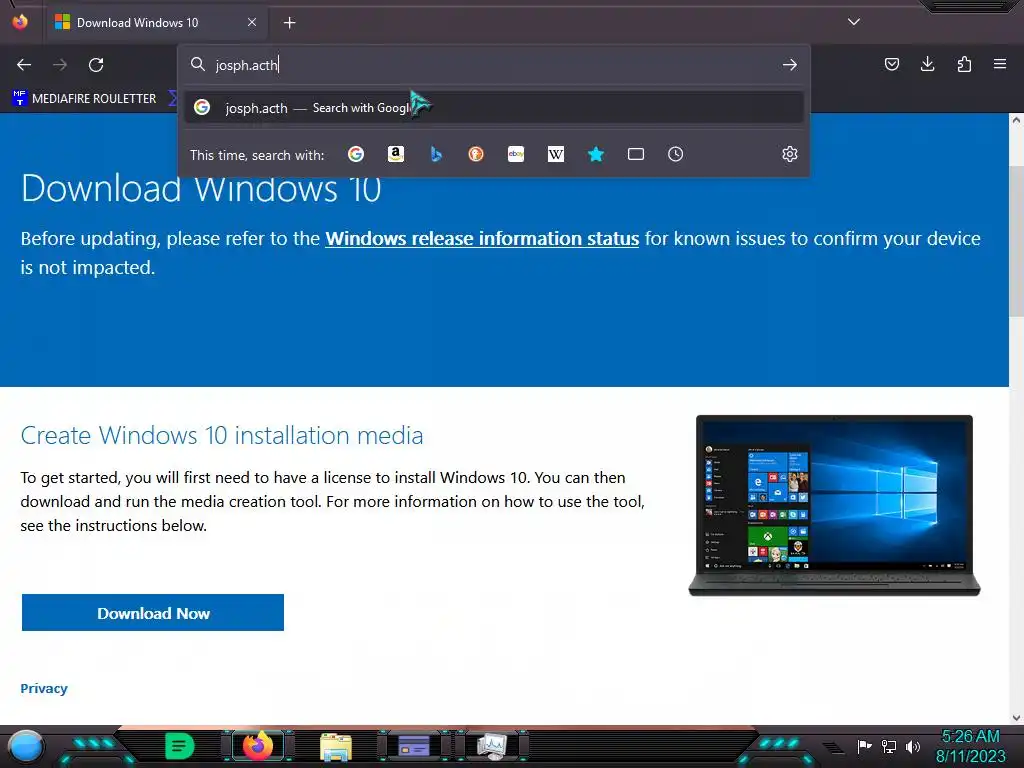Click 'Create Windows 10 installation media' heading
Viewport: 1024px width, 768px height.
pyautogui.click(x=221, y=436)
